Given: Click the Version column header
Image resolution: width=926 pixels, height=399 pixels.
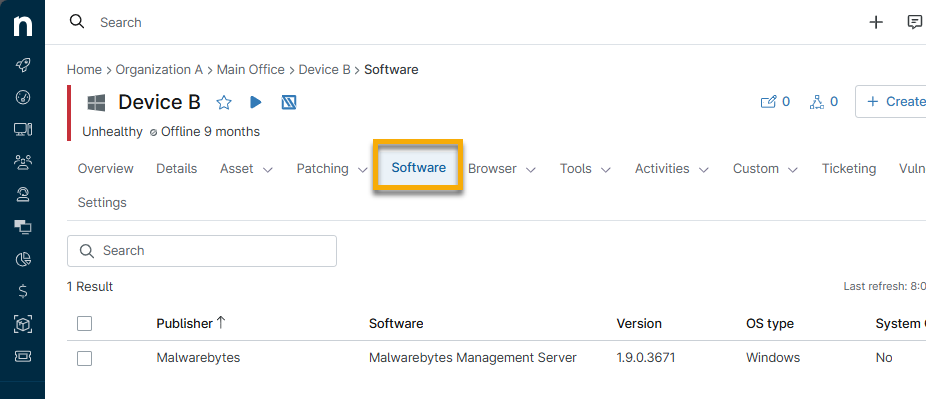Looking at the screenshot, I should coord(639,323).
